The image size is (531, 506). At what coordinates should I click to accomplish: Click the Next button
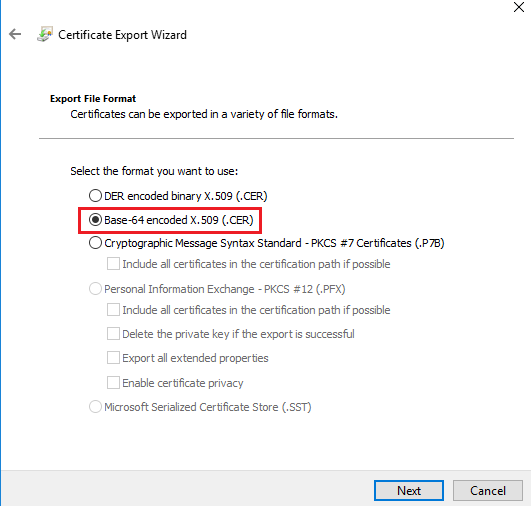click(x=409, y=490)
